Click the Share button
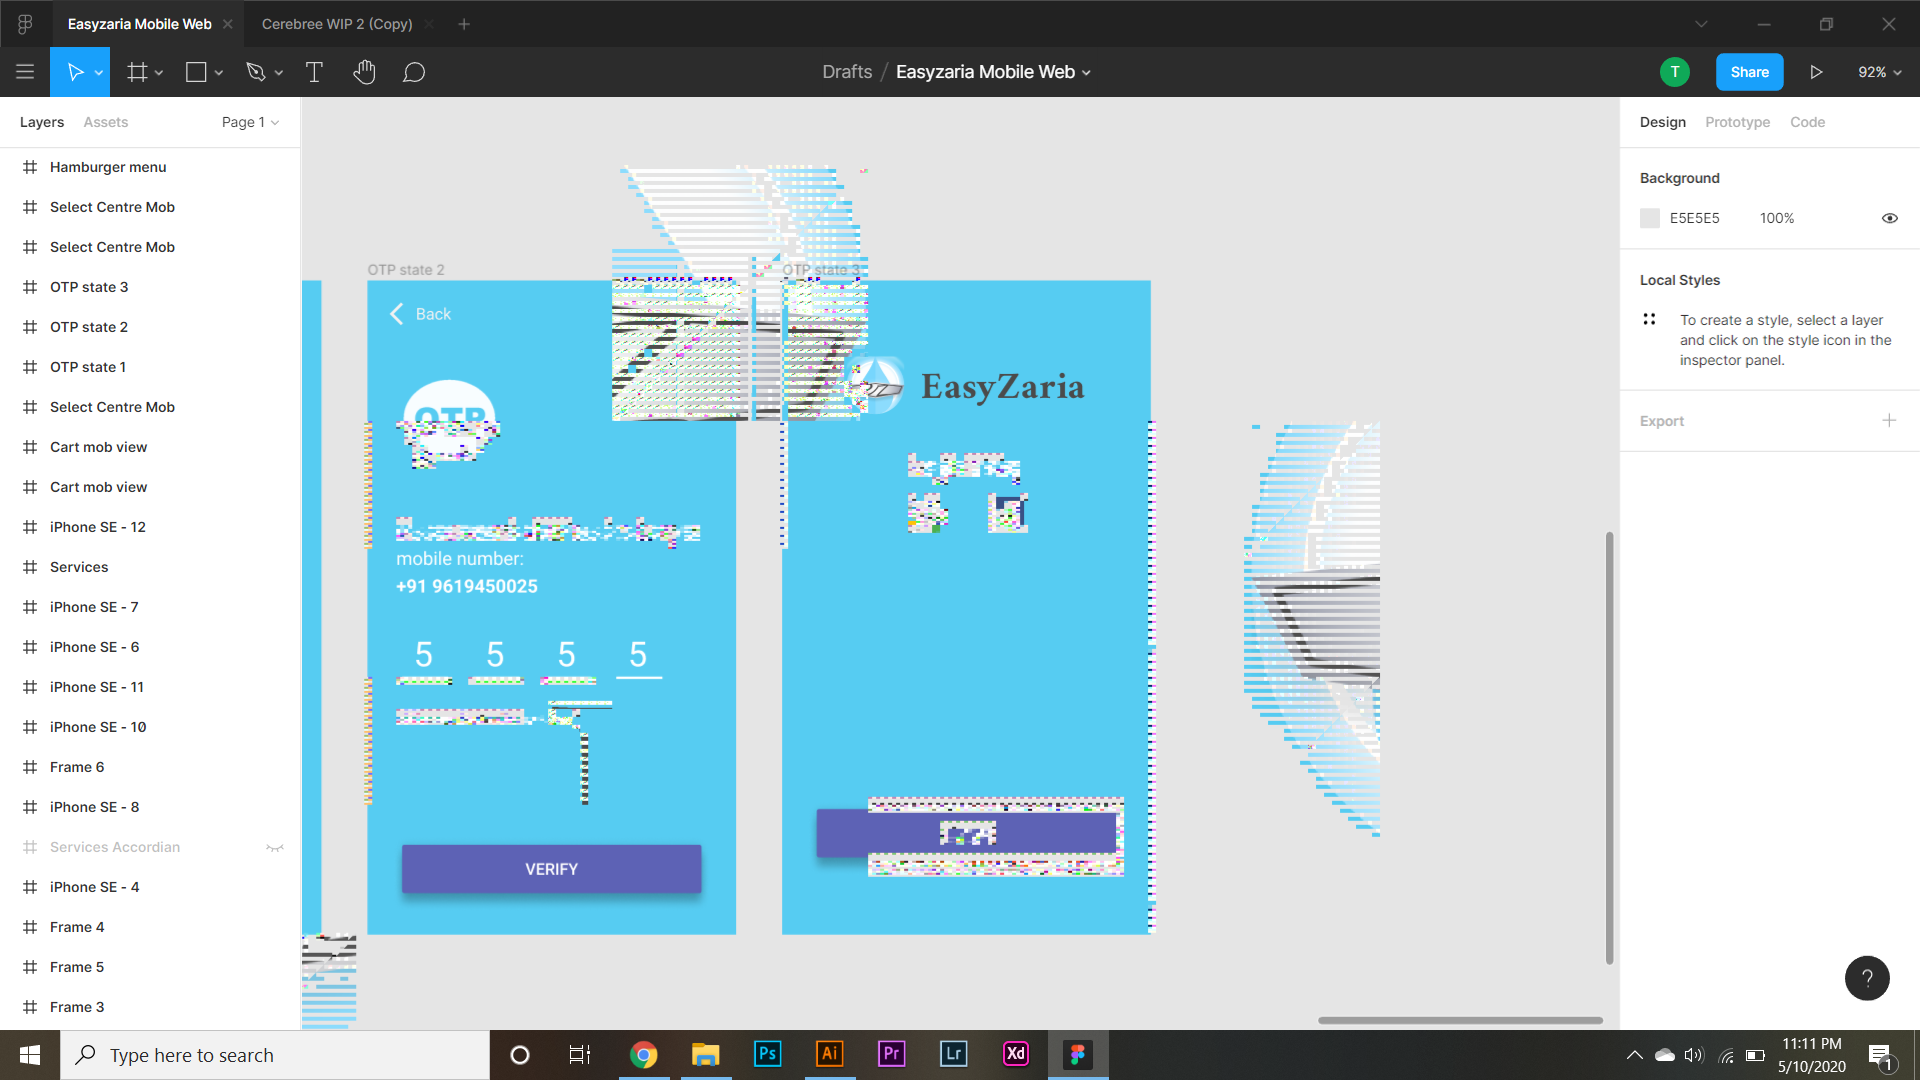This screenshot has height=1080, width=1920. (1749, 72)
